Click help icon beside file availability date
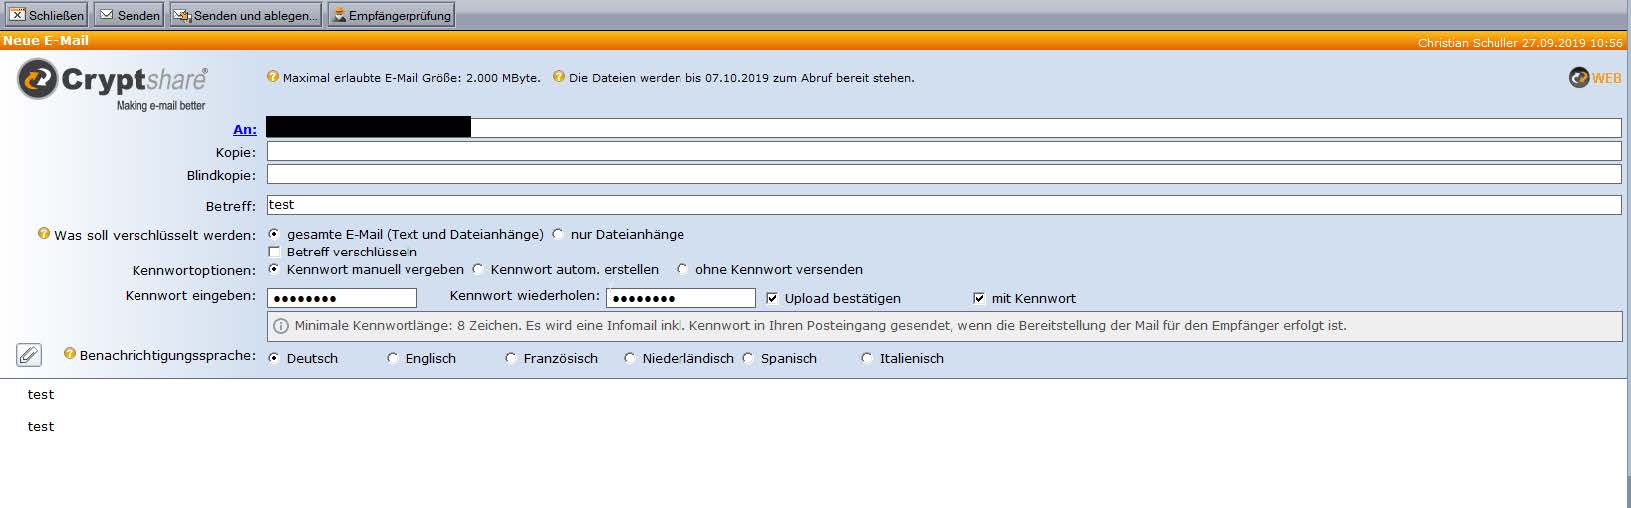 point(559,77)
